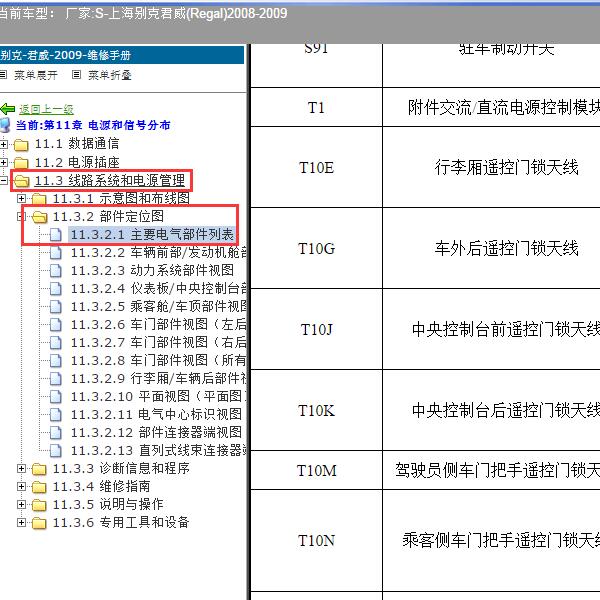The width and height of the screenshot is (600, 600).
Task: Expand the 11.3.1 示意图和布线图 node
Action: coord(21,198)
